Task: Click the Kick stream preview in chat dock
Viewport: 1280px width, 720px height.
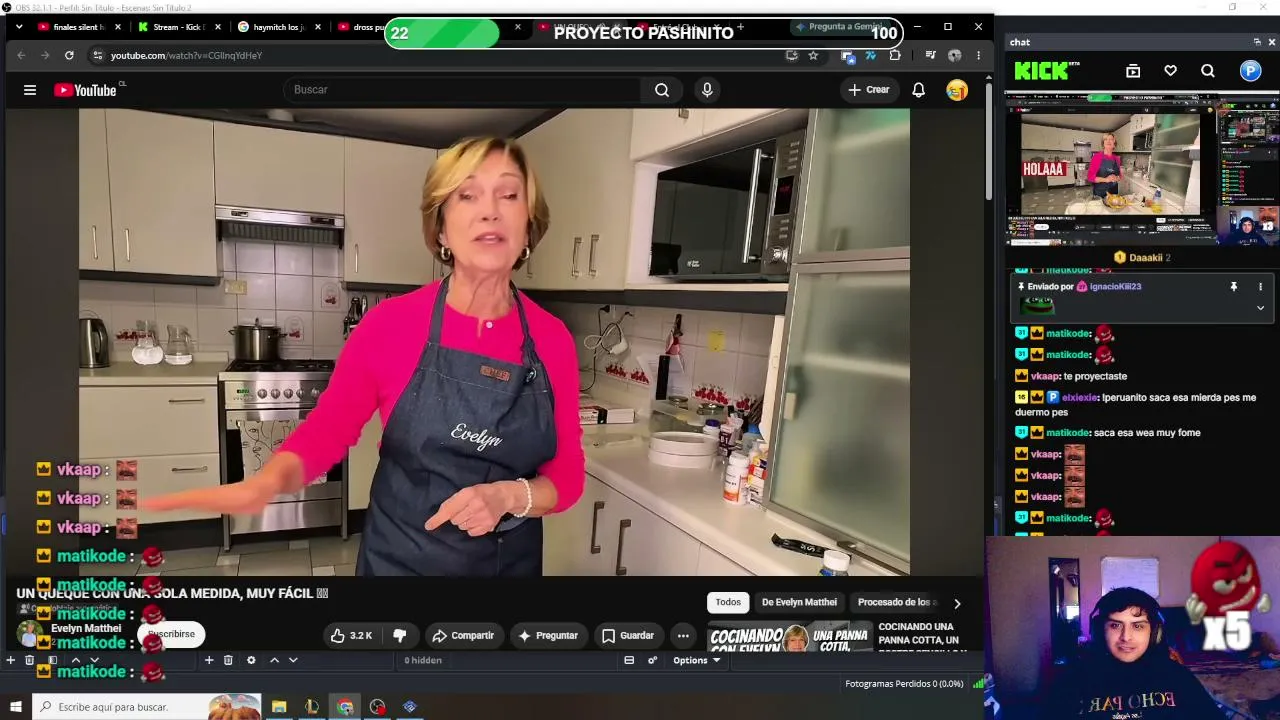Action: click(x=1141, y=169)
